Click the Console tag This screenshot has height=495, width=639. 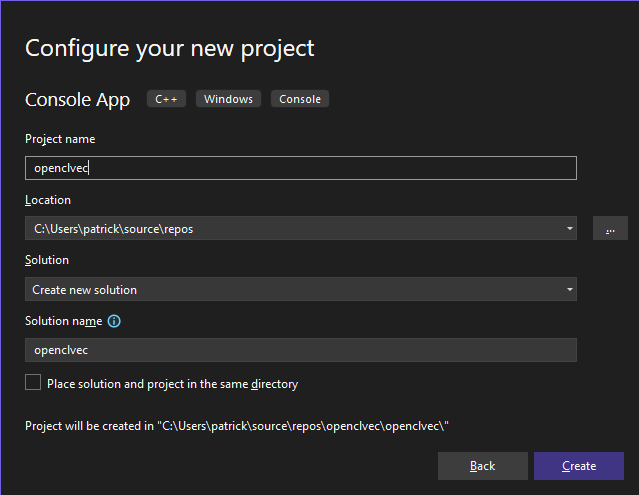(300, 99)
